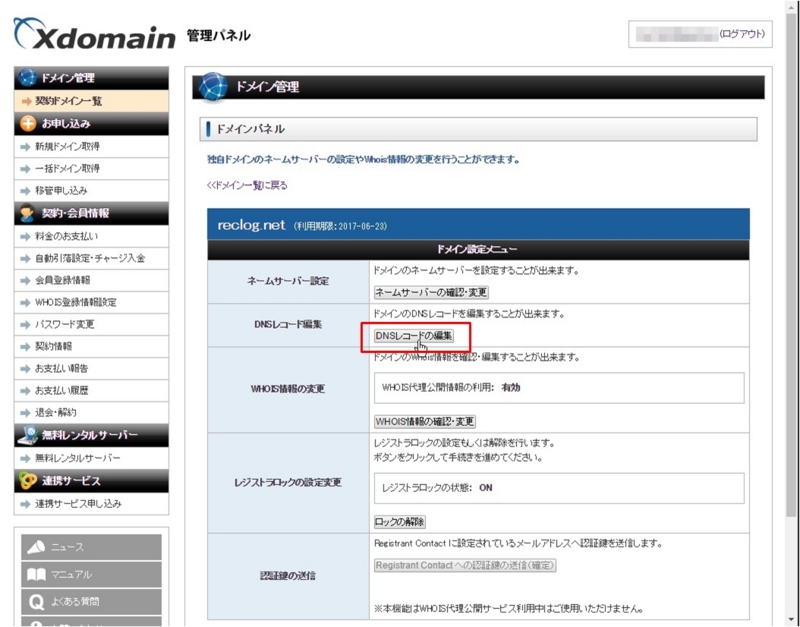Click the 無料レンタルサーバー section icon
Image resolution: width=800 pixels, height=627 pixels.
pyautogui.click(x=26, y=435)
